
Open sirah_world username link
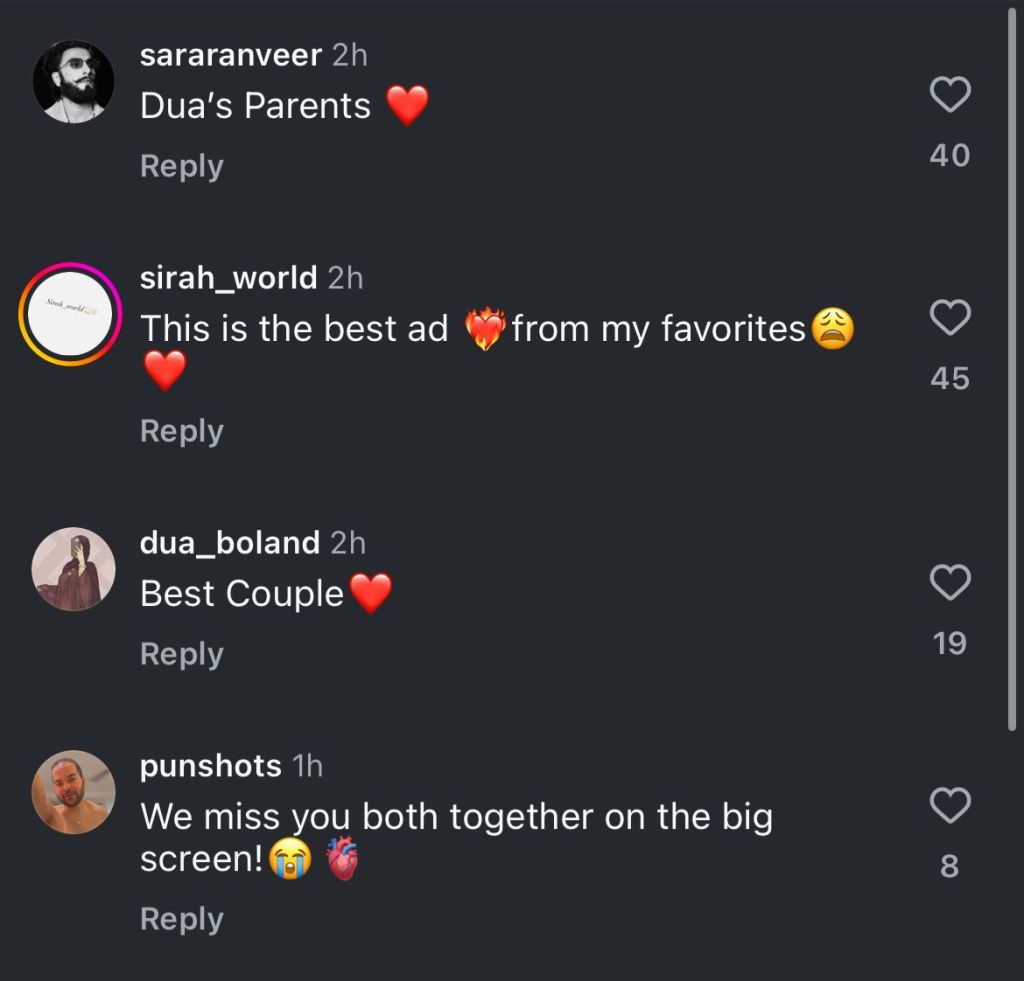229,278
